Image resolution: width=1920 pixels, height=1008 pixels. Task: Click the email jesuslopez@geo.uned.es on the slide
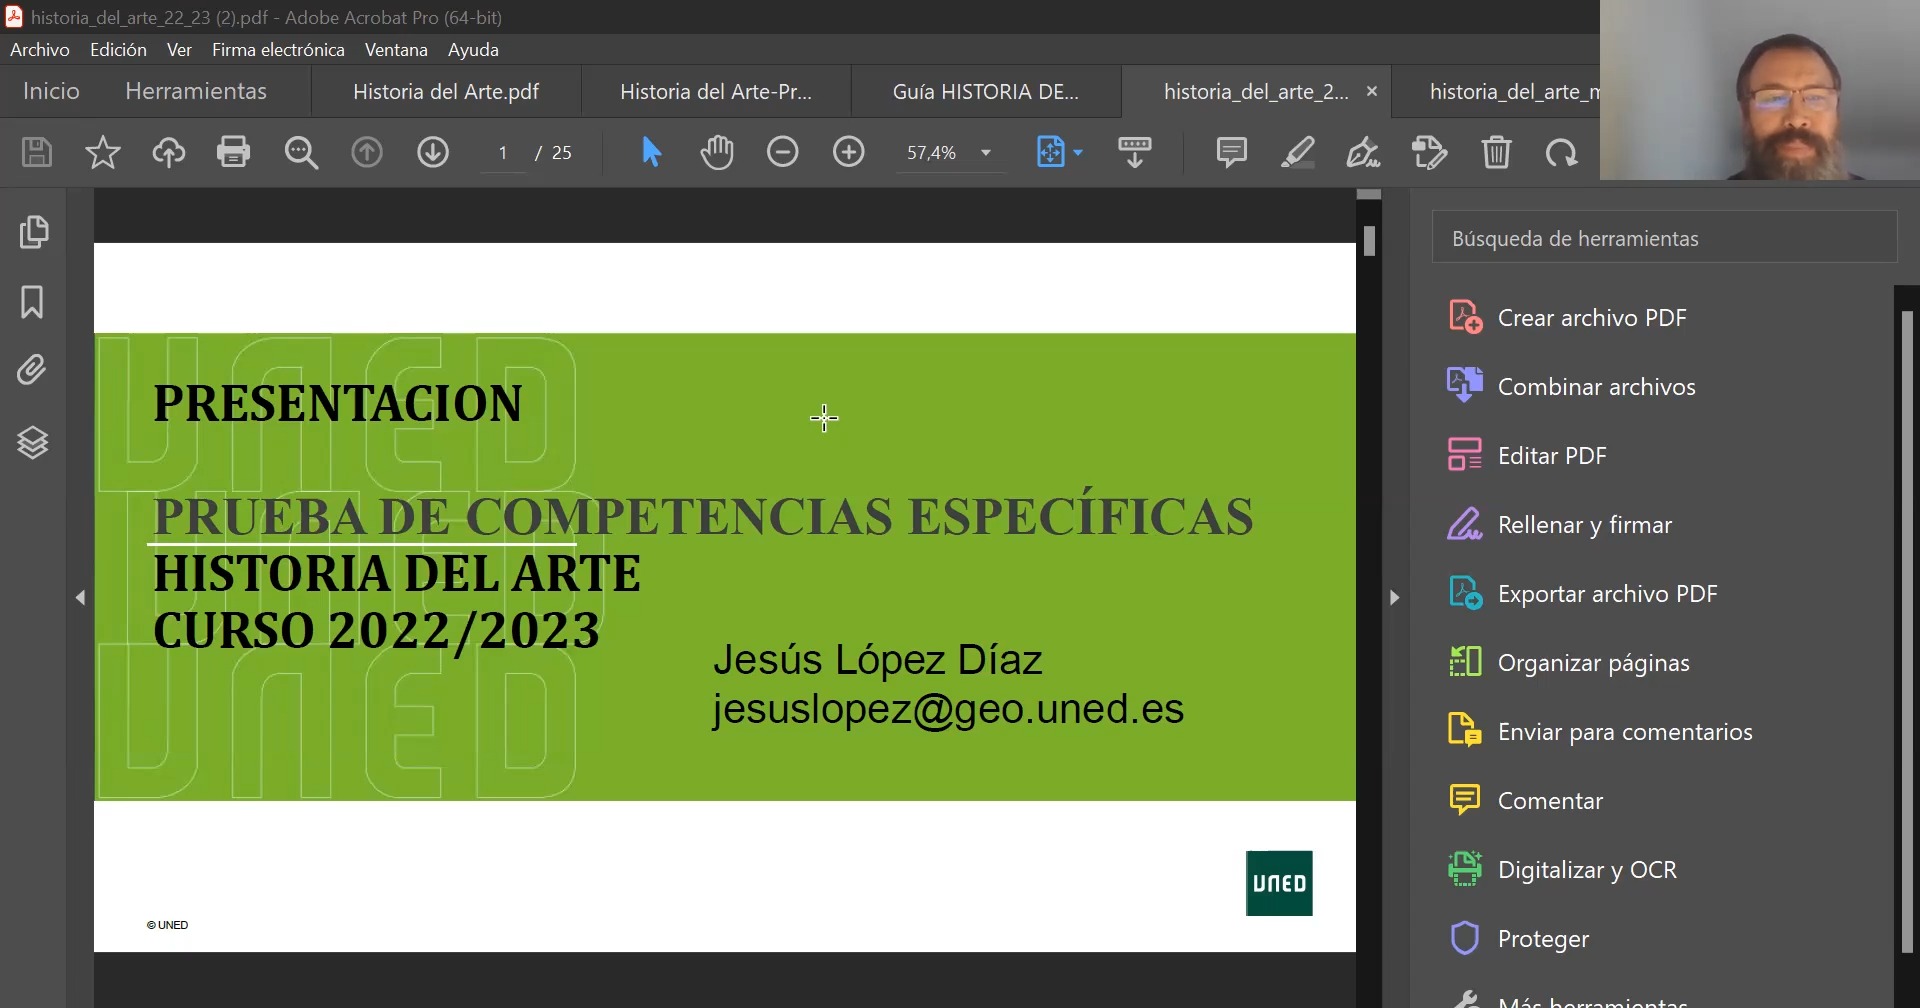[x=948, y=709]
